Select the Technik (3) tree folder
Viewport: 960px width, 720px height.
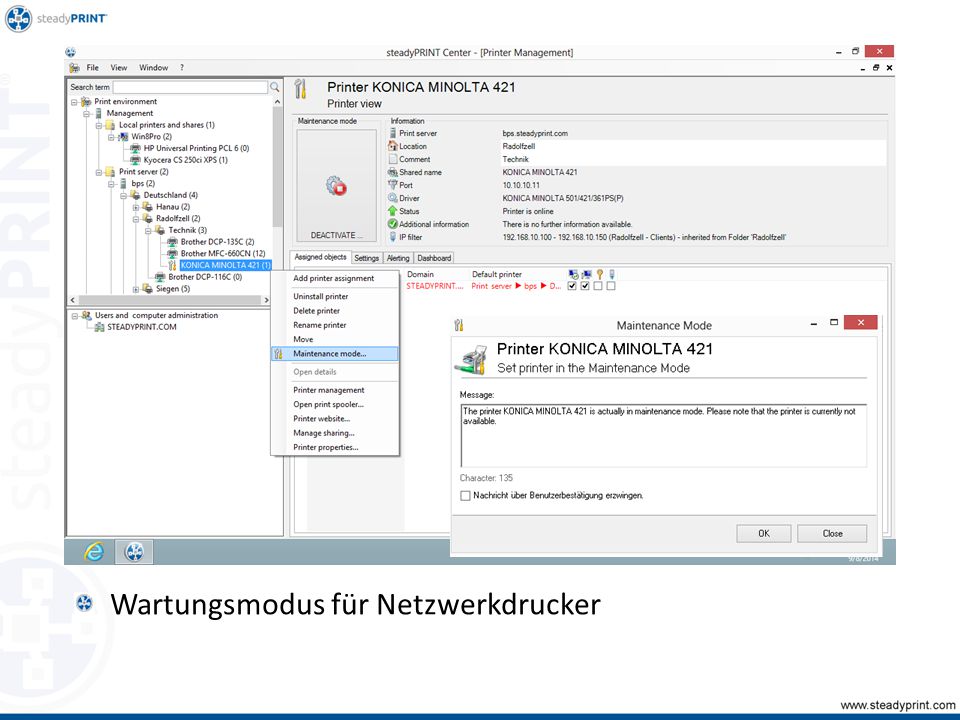click(188, 230)
